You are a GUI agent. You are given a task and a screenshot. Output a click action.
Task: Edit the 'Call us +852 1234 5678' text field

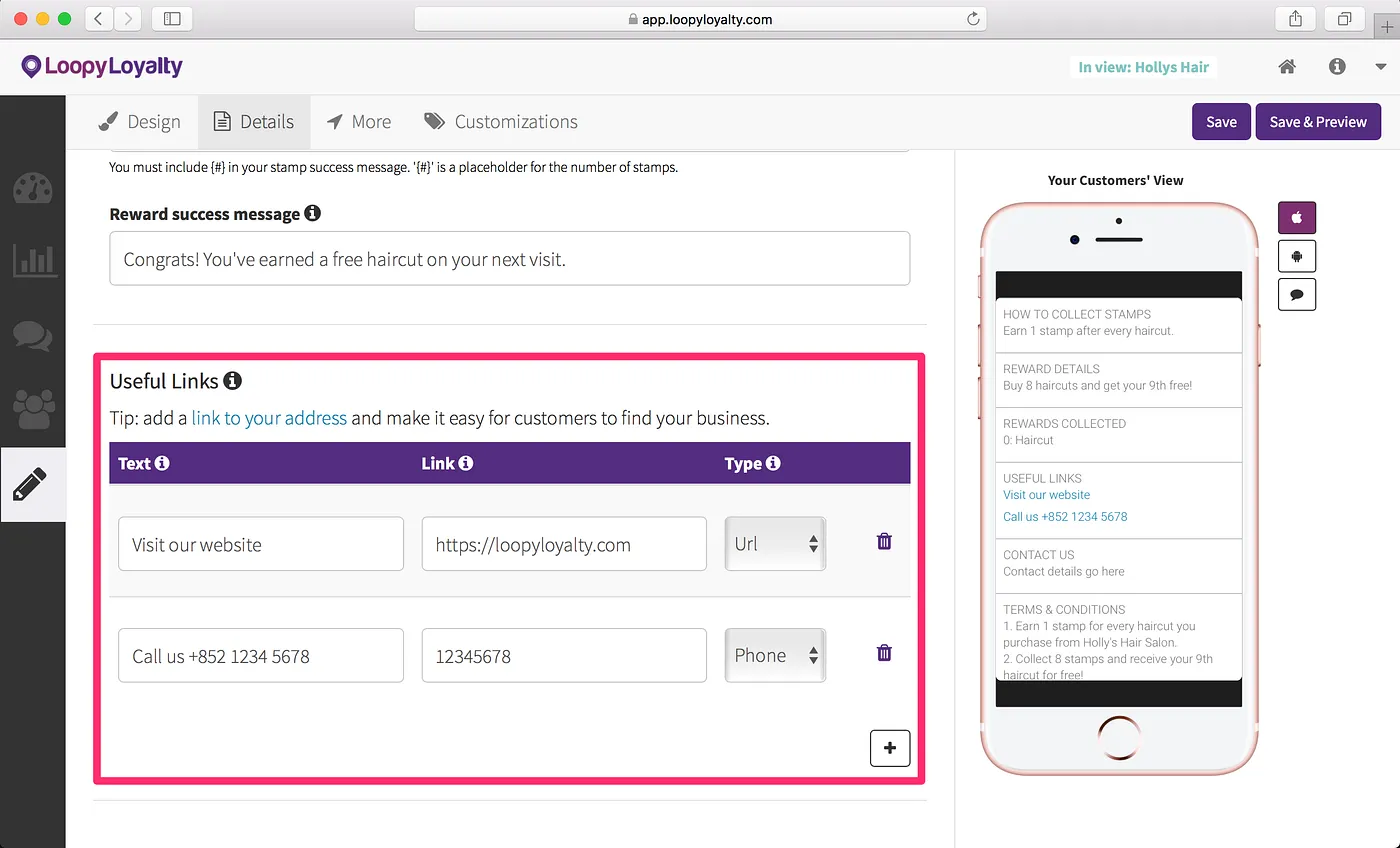tap(261, 656)
